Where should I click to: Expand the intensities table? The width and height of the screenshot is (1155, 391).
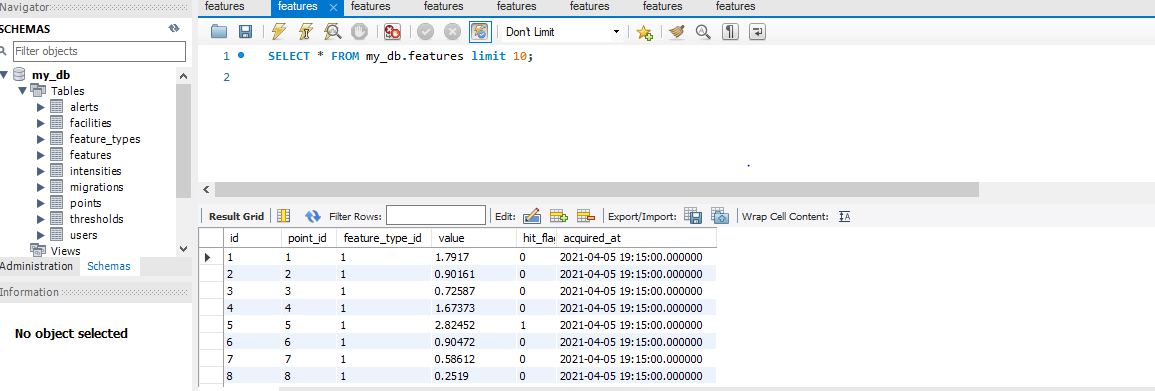[41, 171]
